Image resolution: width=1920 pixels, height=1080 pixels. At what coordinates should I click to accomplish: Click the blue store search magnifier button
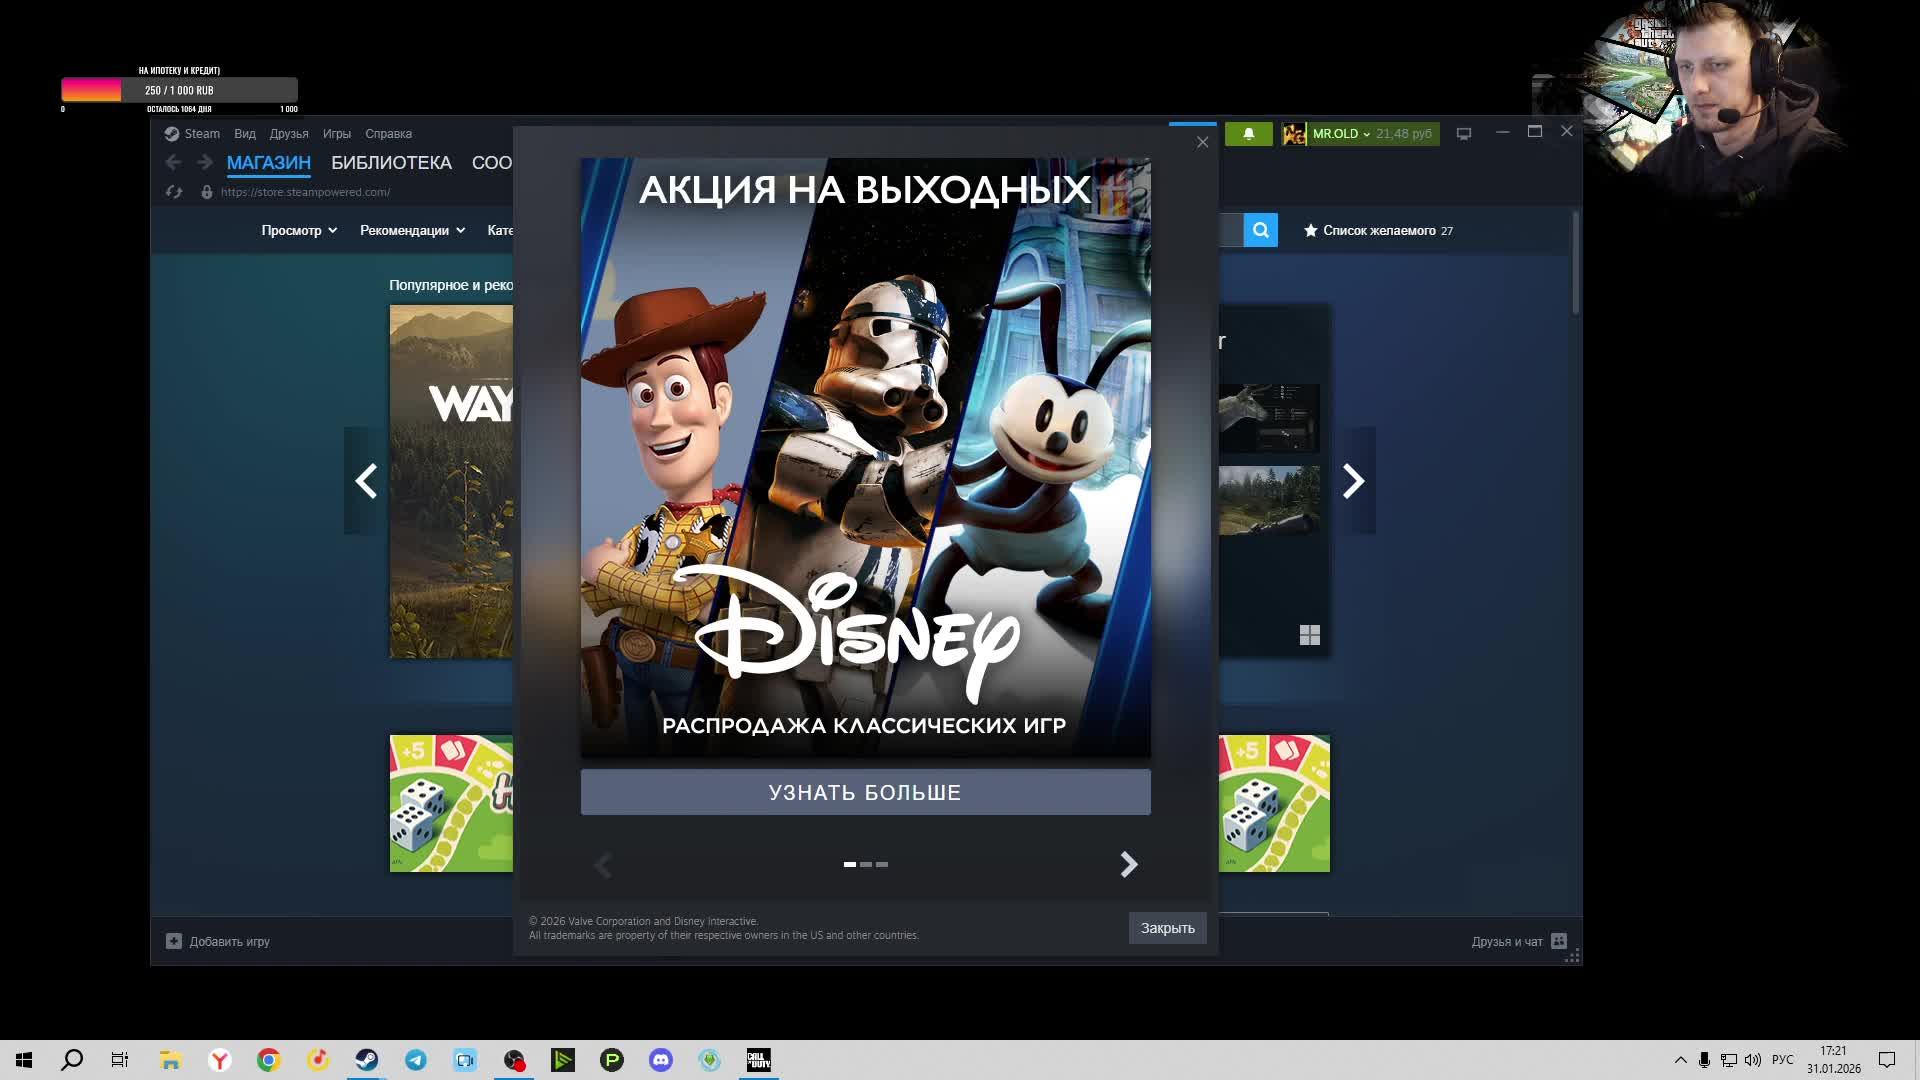pos(1260,230)
